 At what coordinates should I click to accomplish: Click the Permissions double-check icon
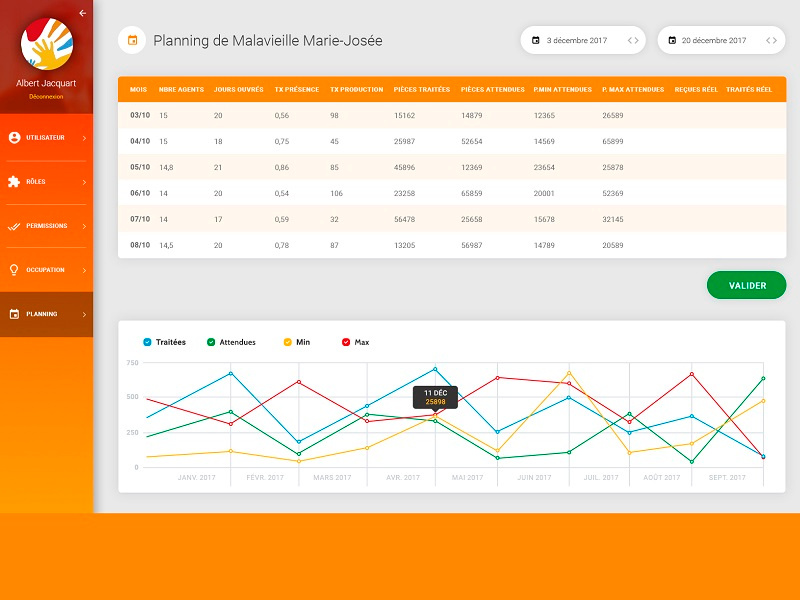[14, 226]
